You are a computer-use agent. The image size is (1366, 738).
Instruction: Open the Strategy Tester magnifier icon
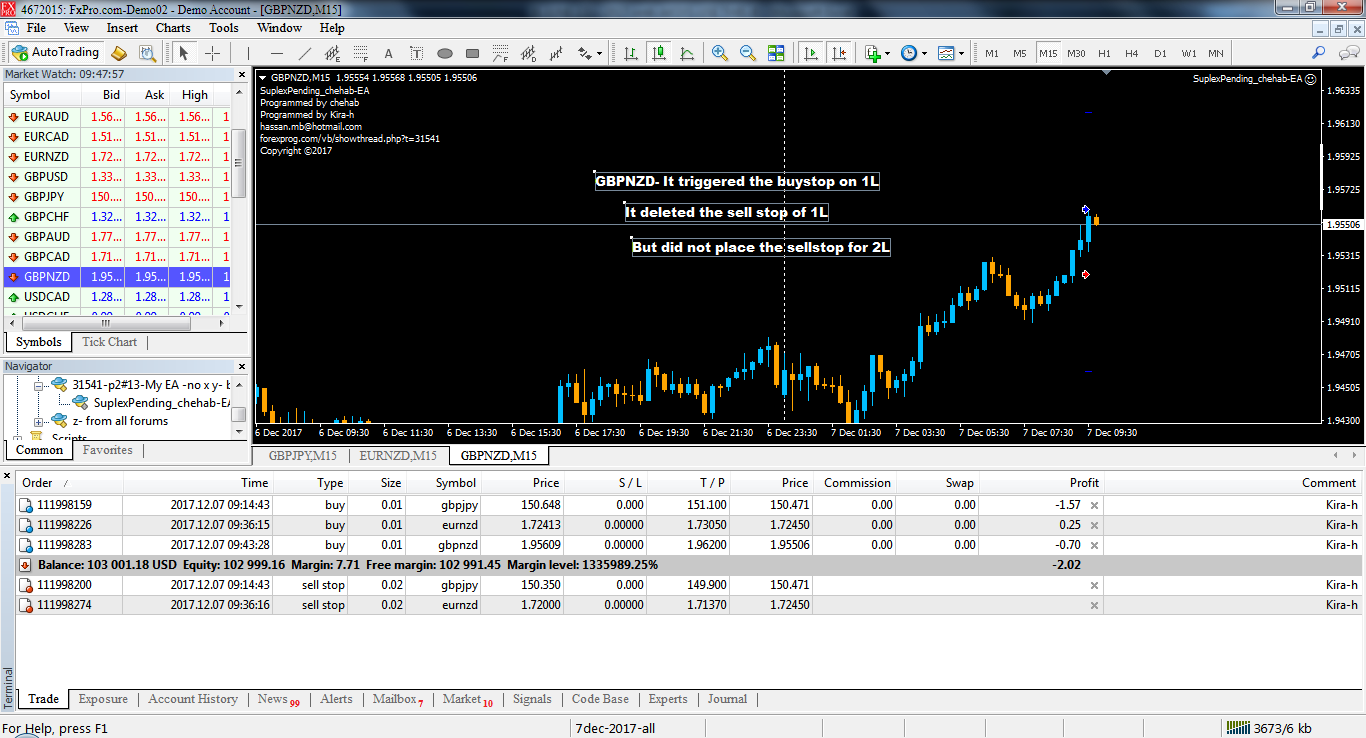point(147,53)
